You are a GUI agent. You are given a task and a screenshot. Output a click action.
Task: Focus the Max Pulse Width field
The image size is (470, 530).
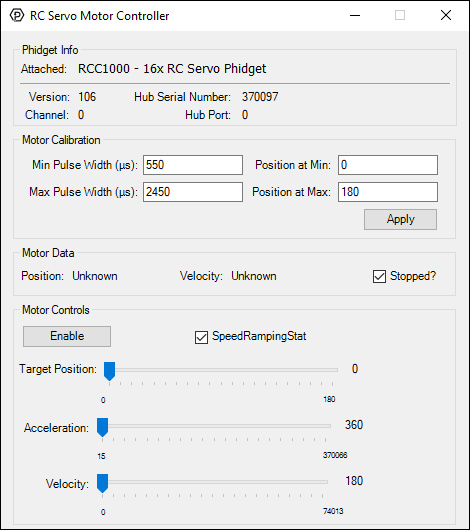click(193, 192)
